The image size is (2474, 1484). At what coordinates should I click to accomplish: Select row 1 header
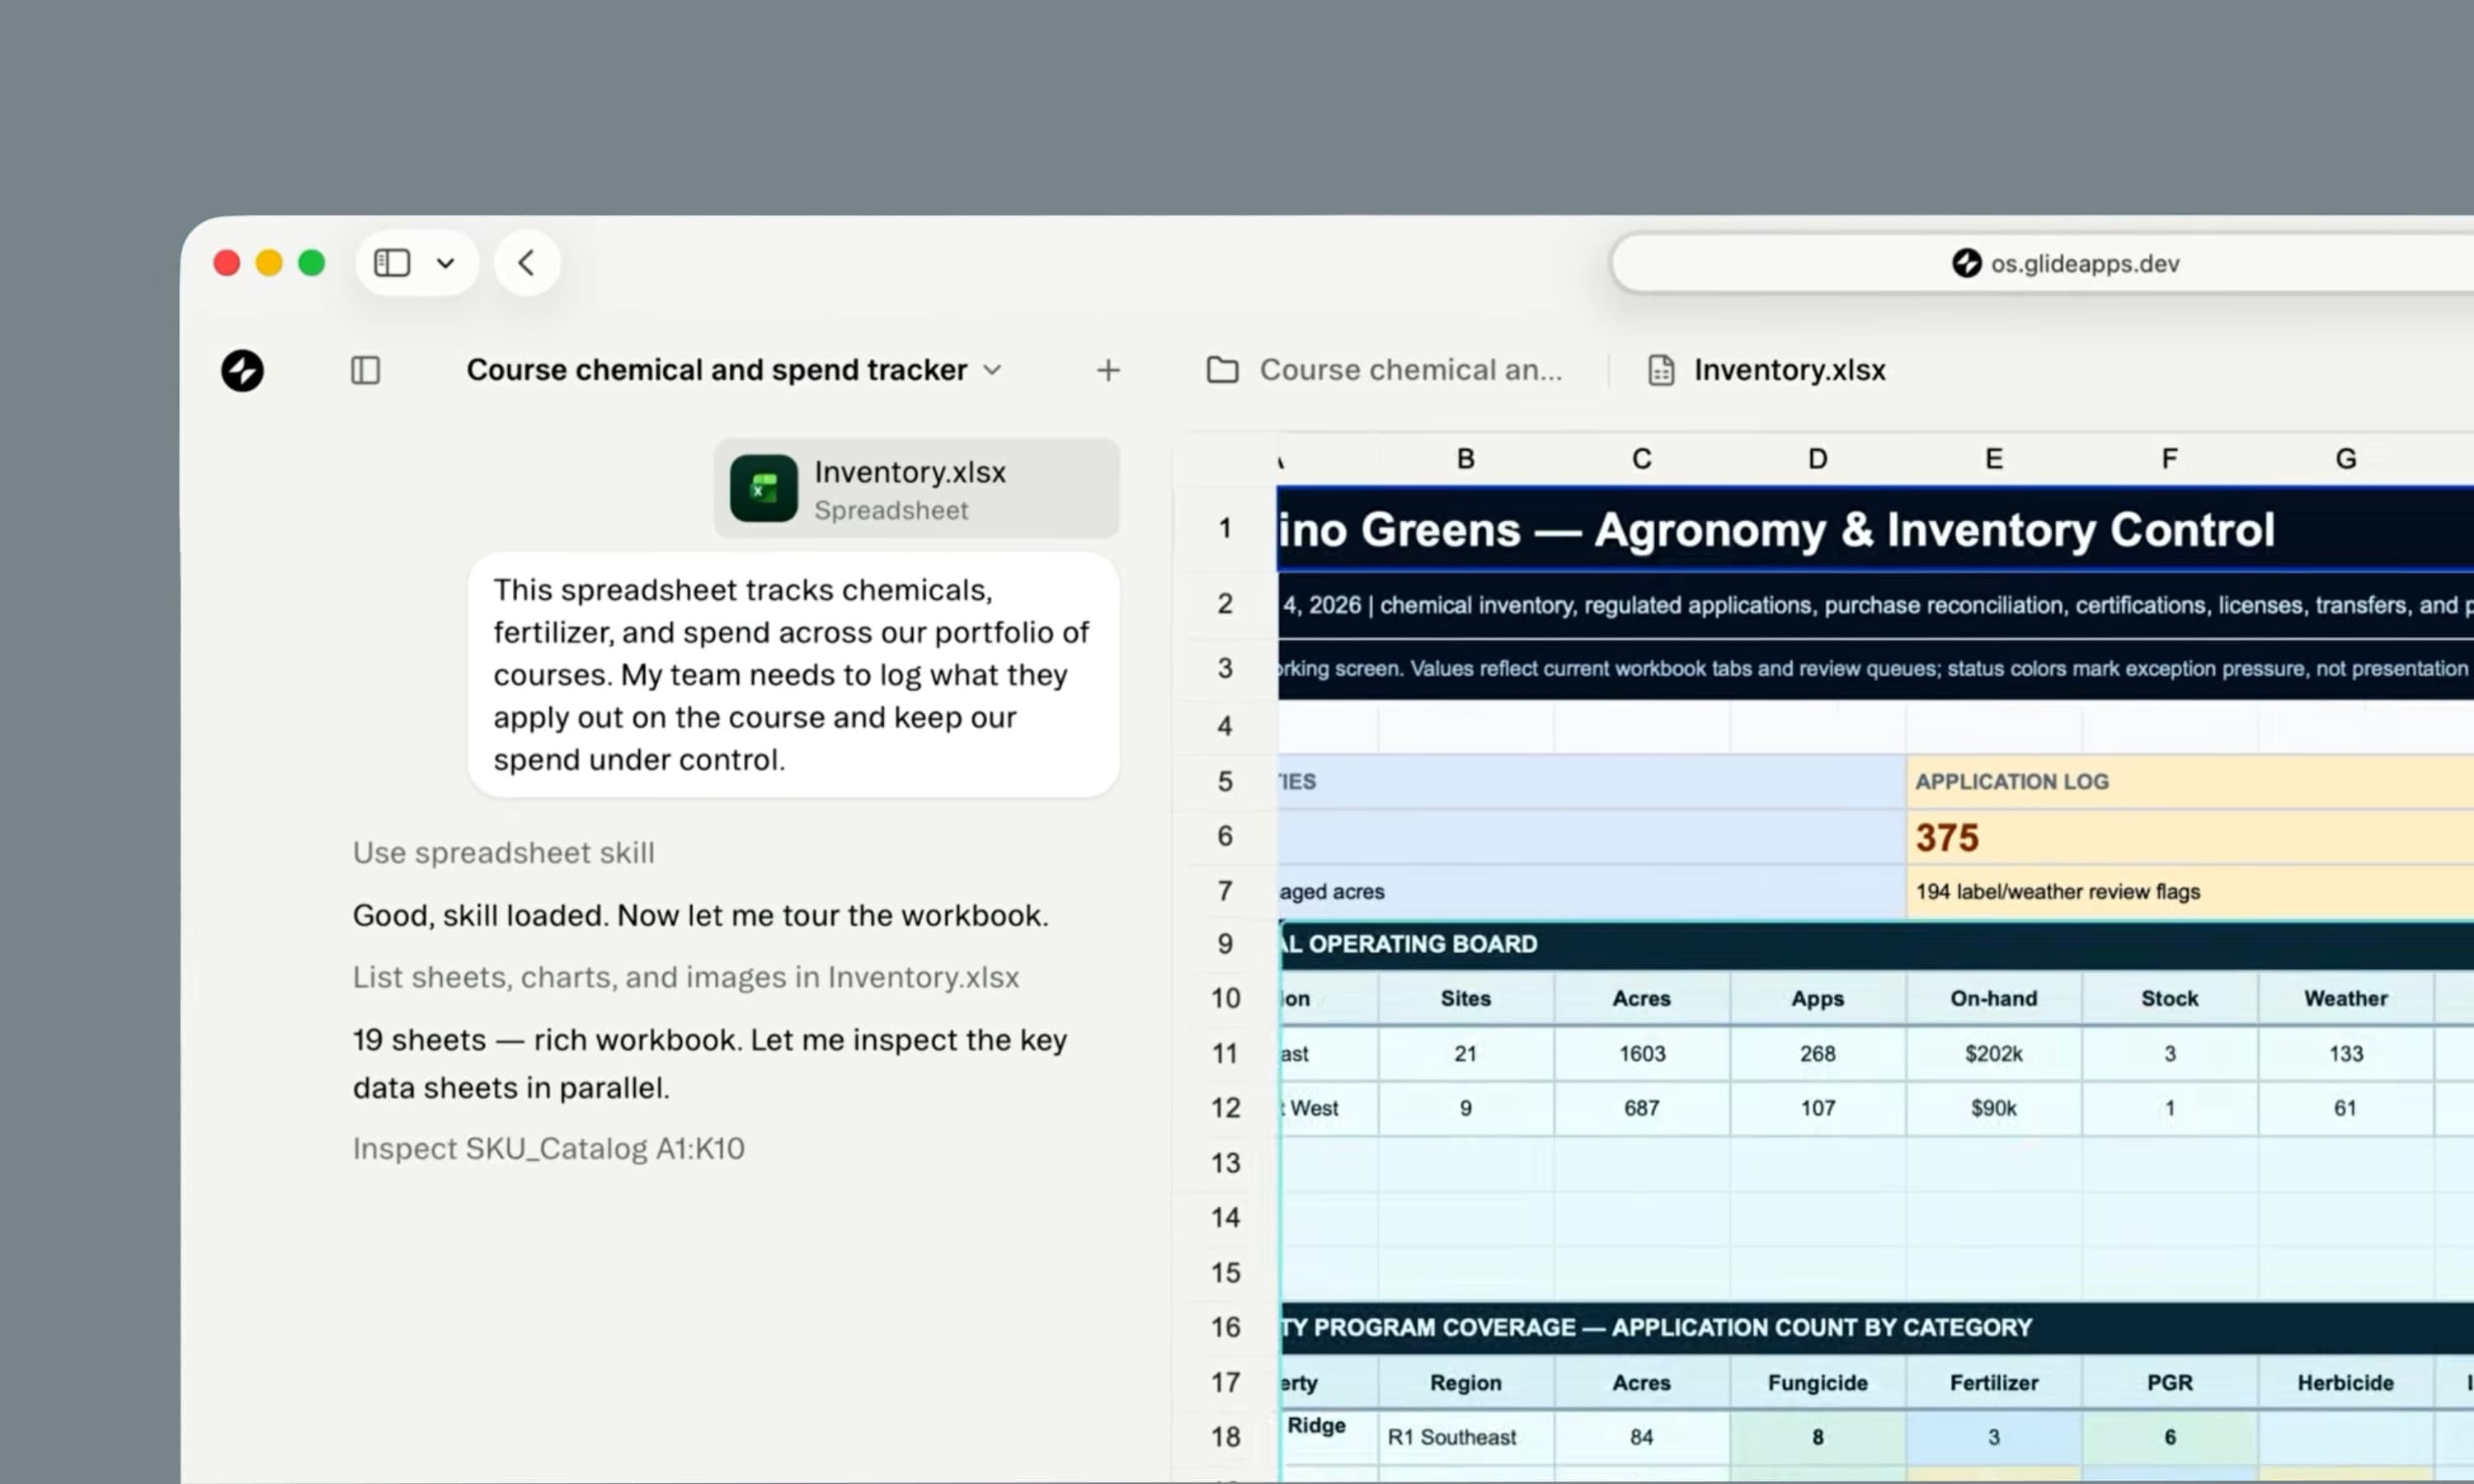(x=1225, y=528)
